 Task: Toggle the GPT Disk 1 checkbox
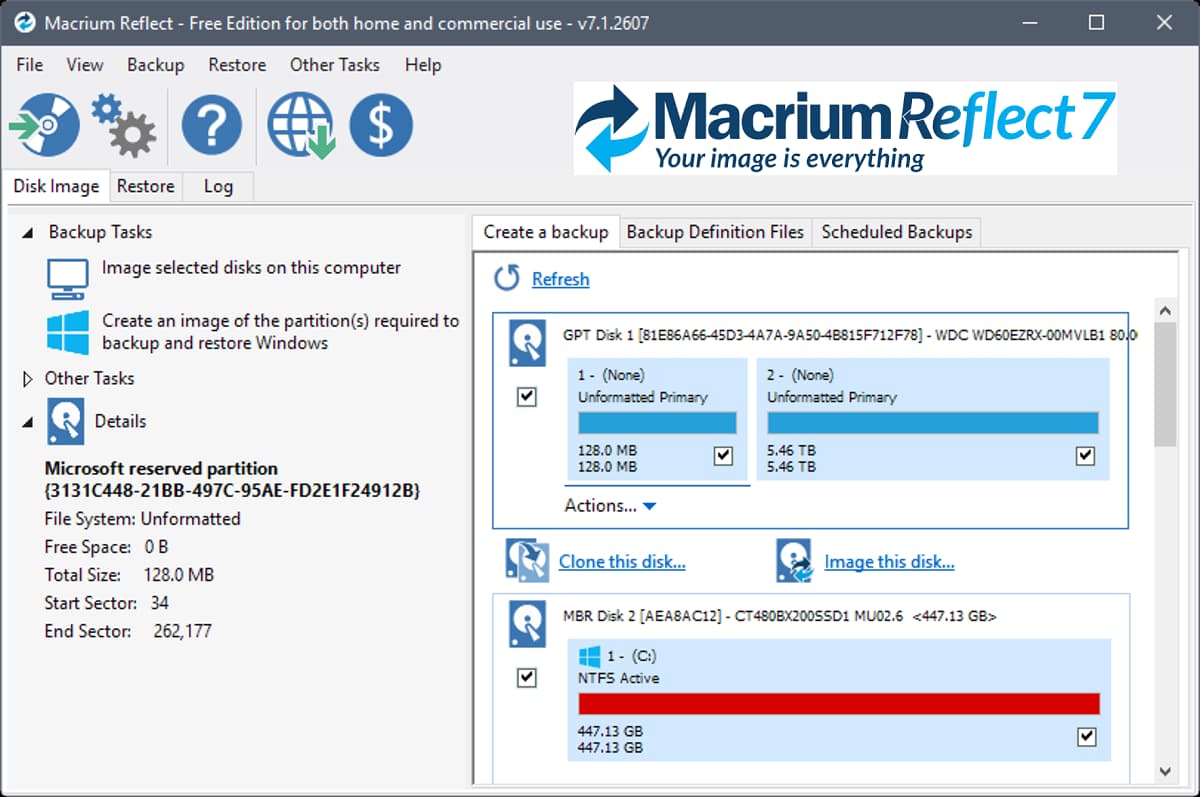pos(527,397)
